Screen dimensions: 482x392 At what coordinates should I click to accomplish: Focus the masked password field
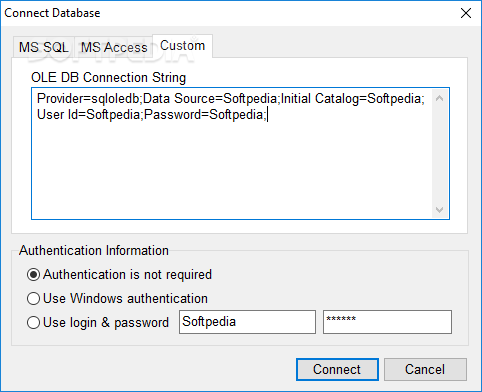[x=387, y=322]
